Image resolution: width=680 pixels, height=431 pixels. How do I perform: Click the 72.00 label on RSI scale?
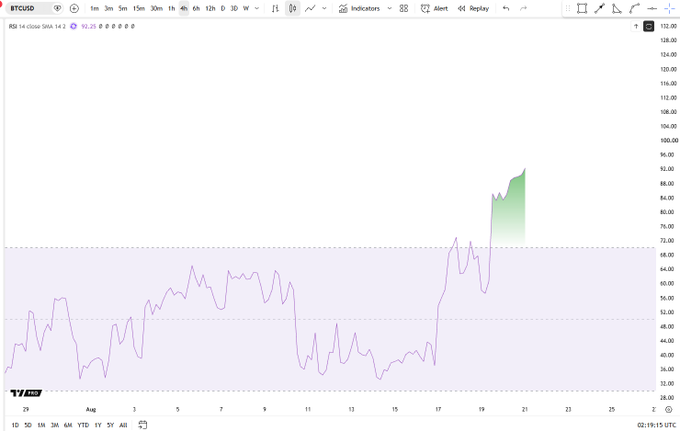coord(667,241)
